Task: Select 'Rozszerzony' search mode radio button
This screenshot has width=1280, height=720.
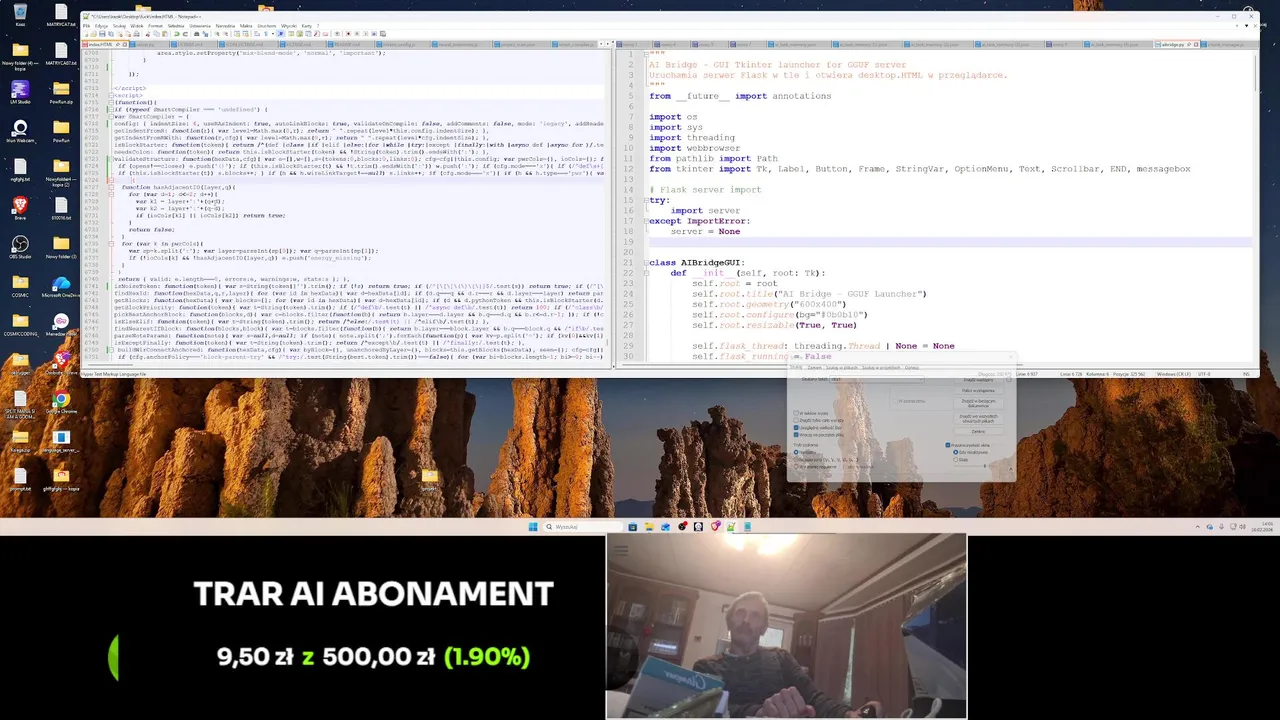Action: [x=796, y=460]
